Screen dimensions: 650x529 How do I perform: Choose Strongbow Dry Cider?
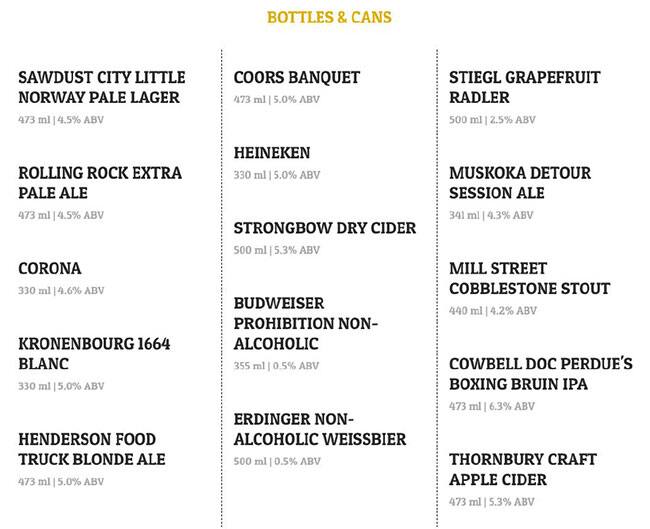(324, 228)
